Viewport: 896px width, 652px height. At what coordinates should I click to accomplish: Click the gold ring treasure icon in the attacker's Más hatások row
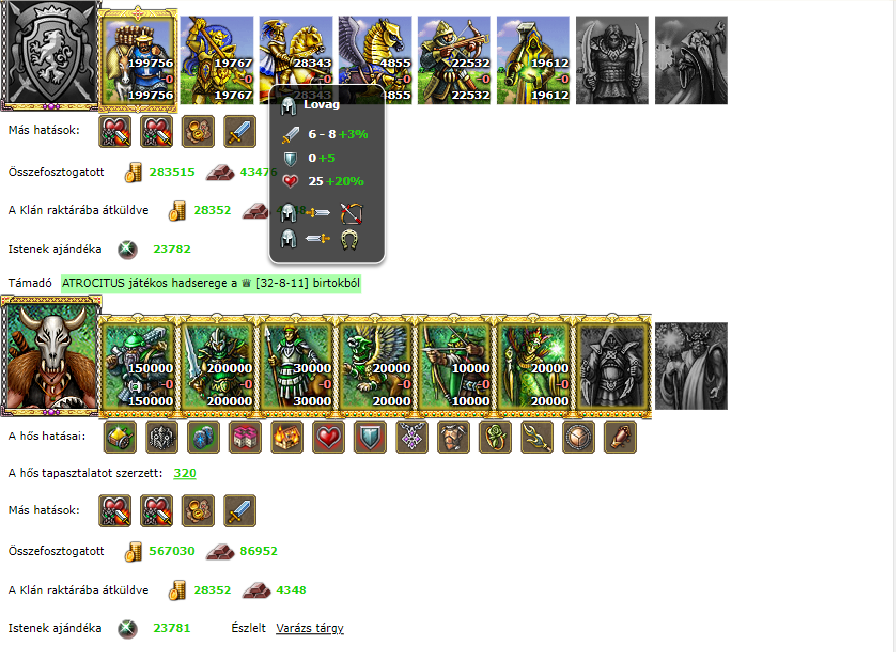(x=198, y=510)
